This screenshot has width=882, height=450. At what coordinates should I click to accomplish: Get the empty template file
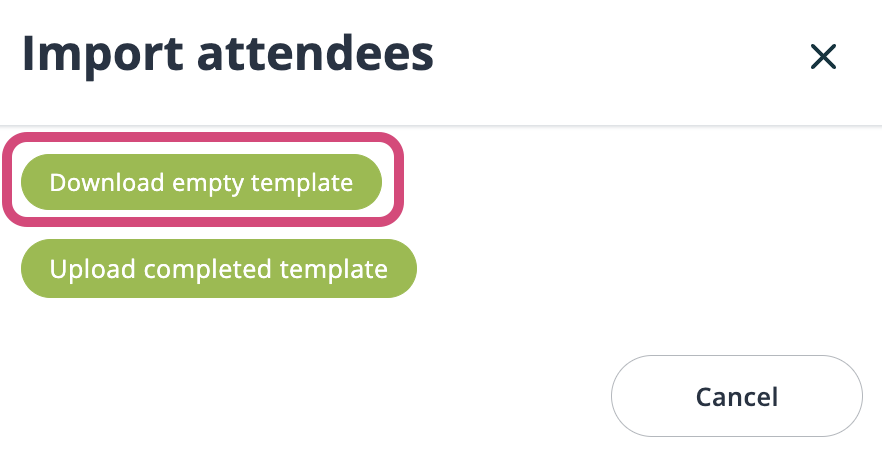(201, 182)
